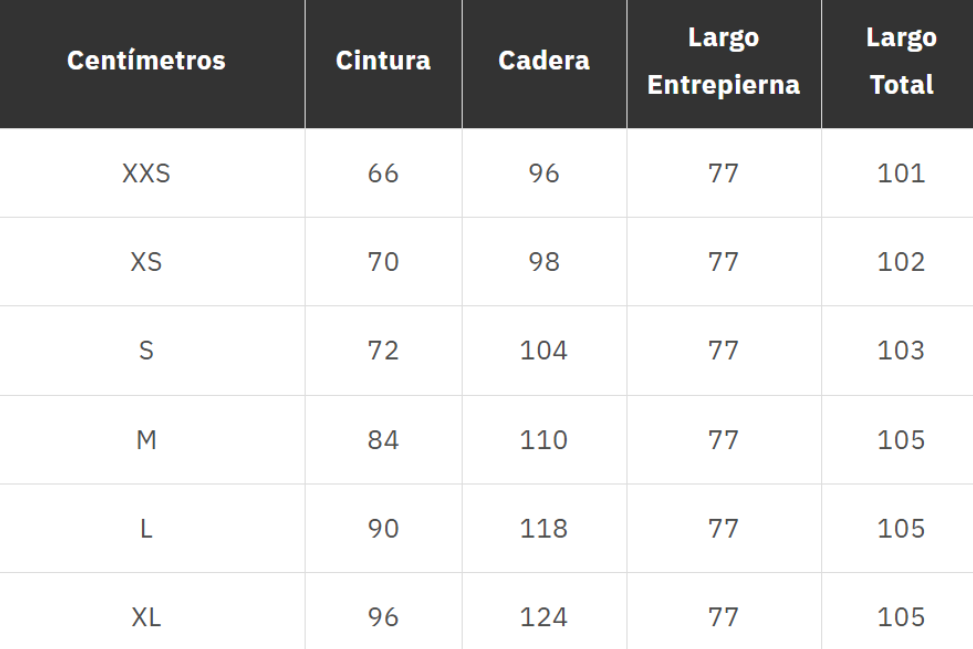Click the Cadera column header

point(543,61)
